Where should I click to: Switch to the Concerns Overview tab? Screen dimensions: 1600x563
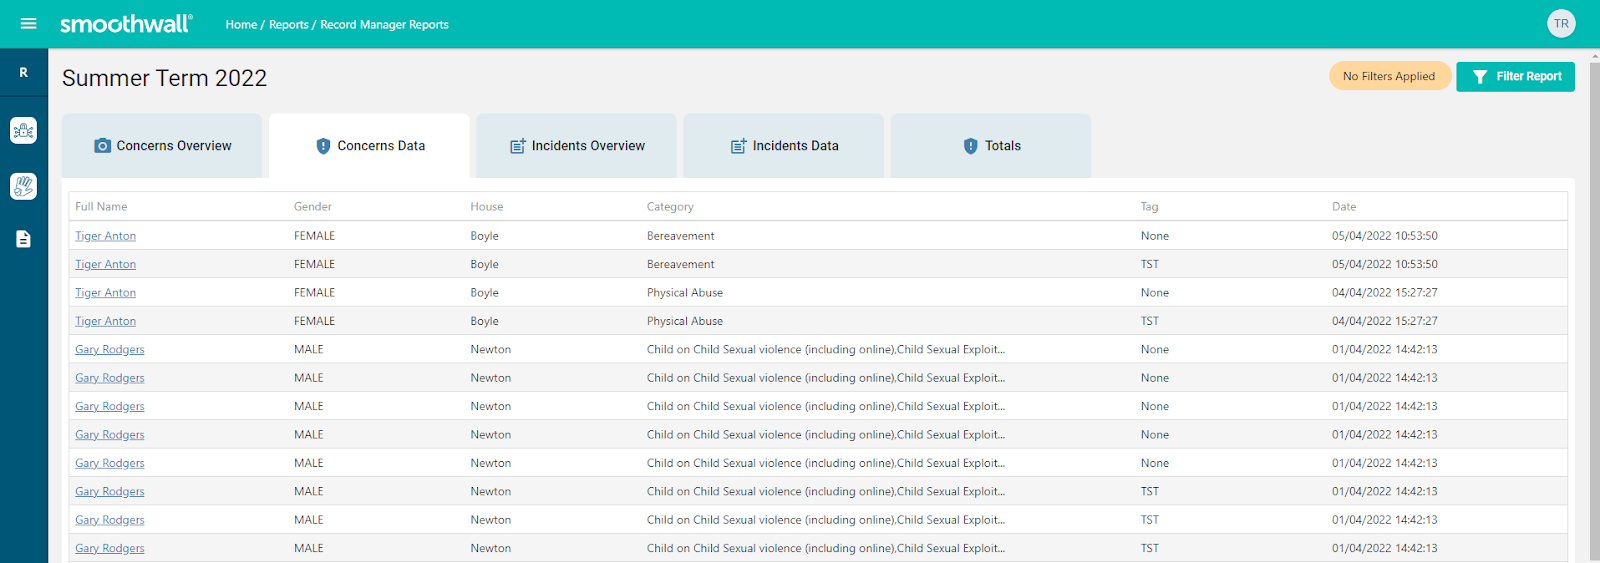[163, 146]
